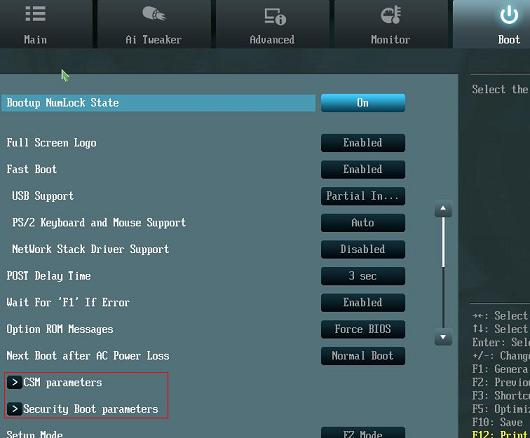Toggle Fast Boot Enabled setting
530x438 pixels.
363,169
